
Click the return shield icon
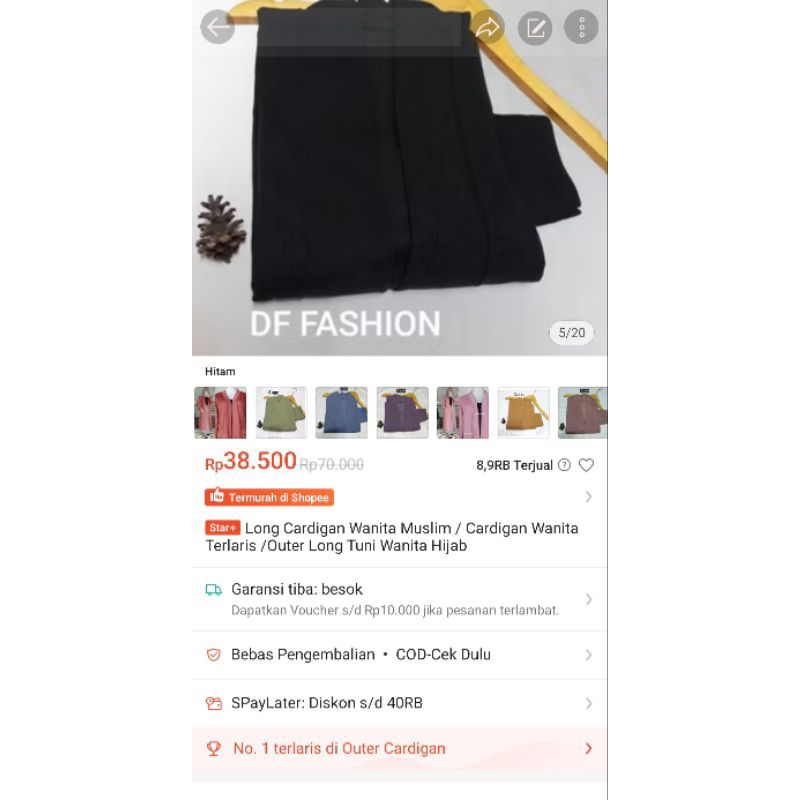pyautogui.click(x=214, y=655)
